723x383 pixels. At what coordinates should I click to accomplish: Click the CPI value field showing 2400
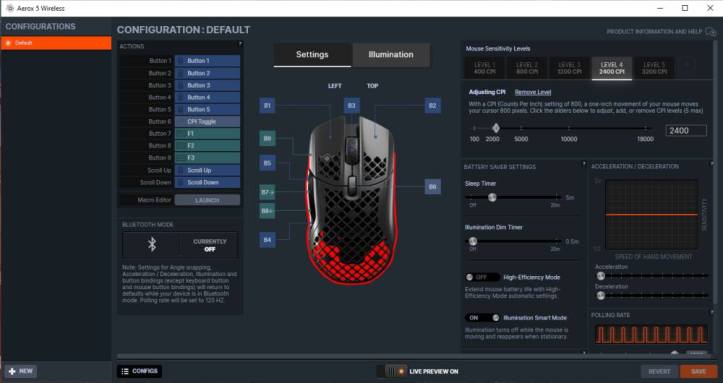coord(686,131)
